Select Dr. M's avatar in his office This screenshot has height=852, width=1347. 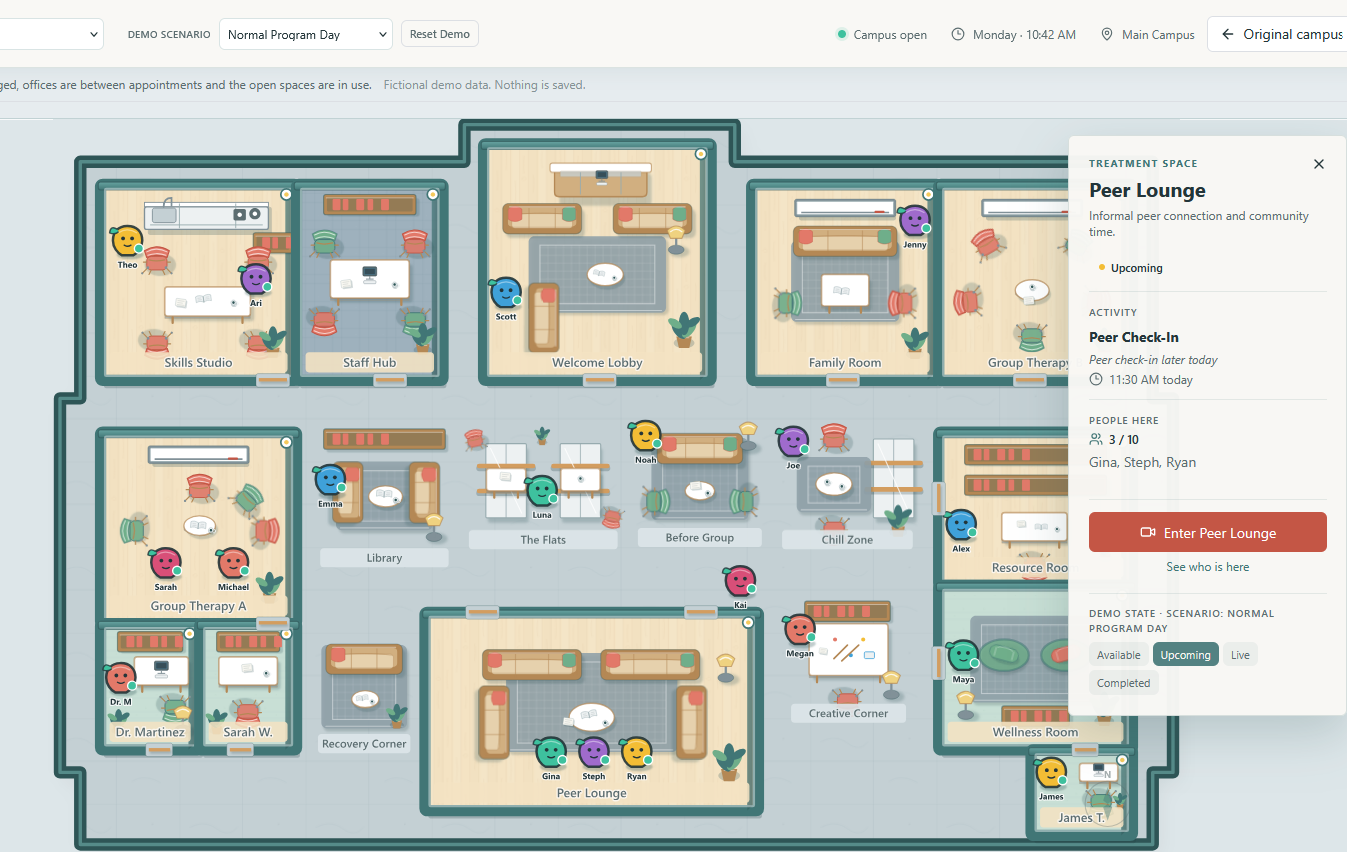(x=120, y=678)
